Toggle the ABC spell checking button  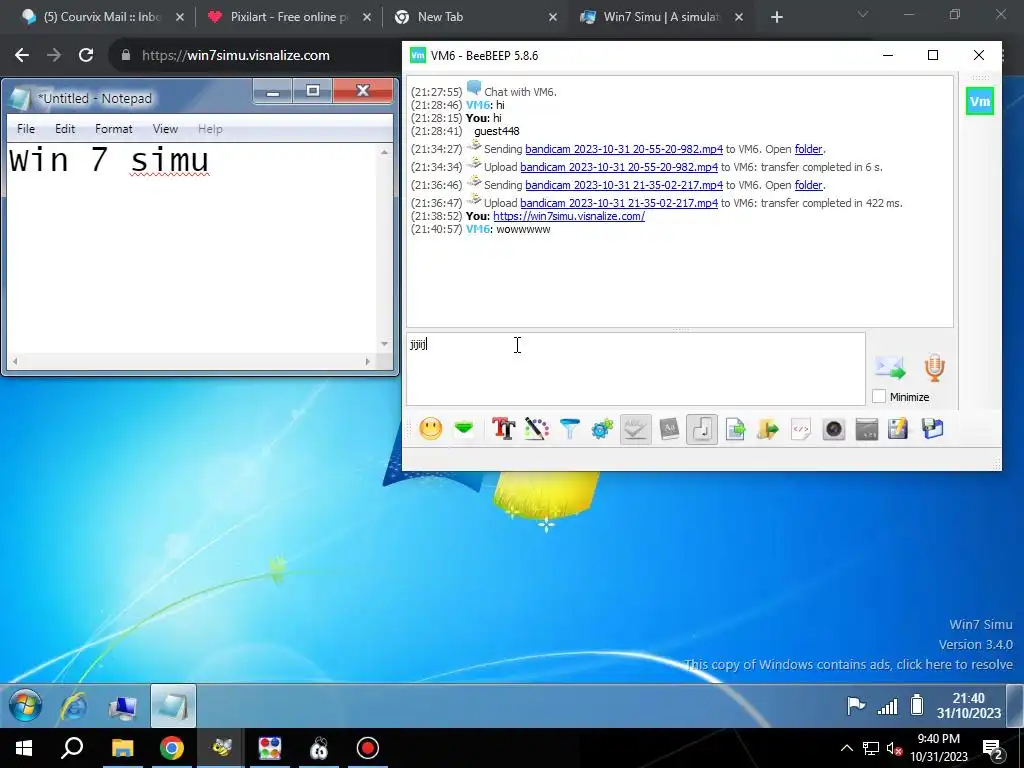pyautogui.click(x=635, y=429)
